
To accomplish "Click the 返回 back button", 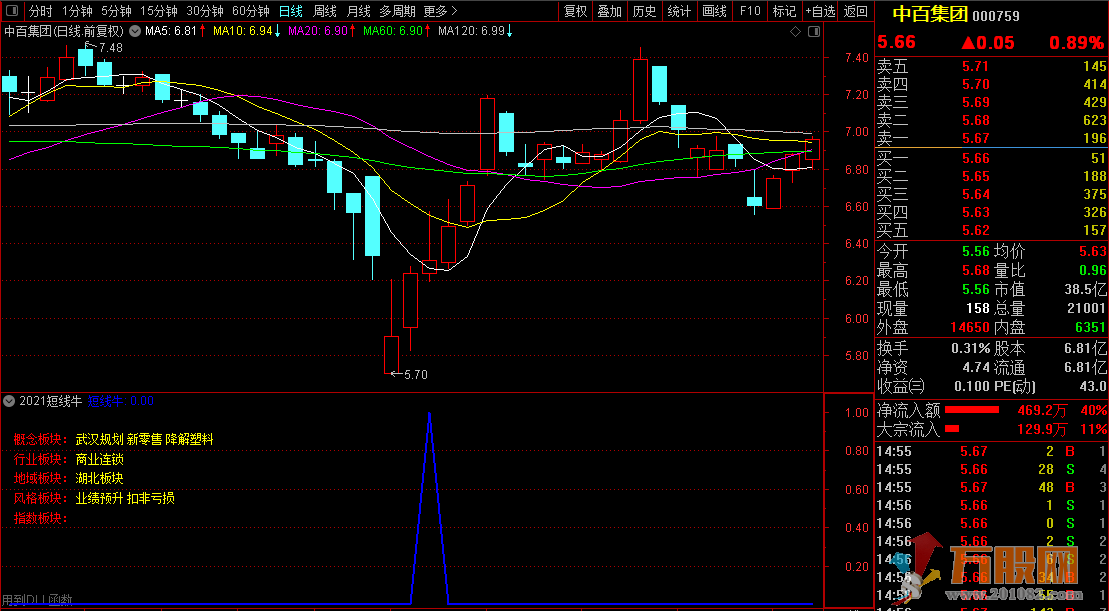I will click(x=856, y=11).
